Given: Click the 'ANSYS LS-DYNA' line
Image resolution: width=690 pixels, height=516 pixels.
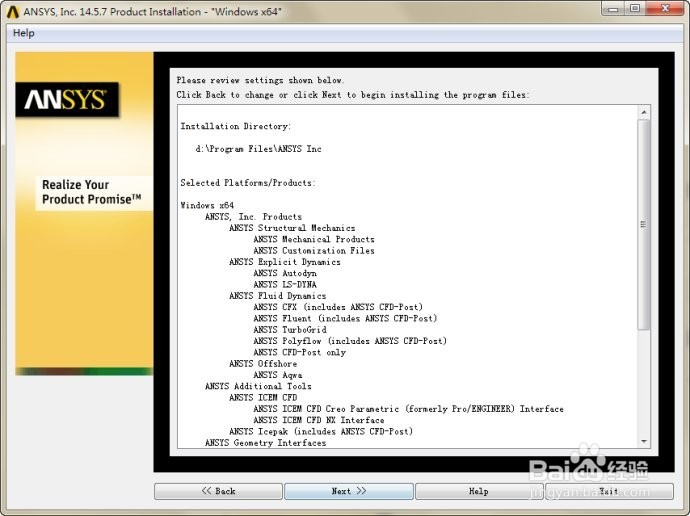Looking at the screenshot, I should pyautogui.click(x=285, y=285).
